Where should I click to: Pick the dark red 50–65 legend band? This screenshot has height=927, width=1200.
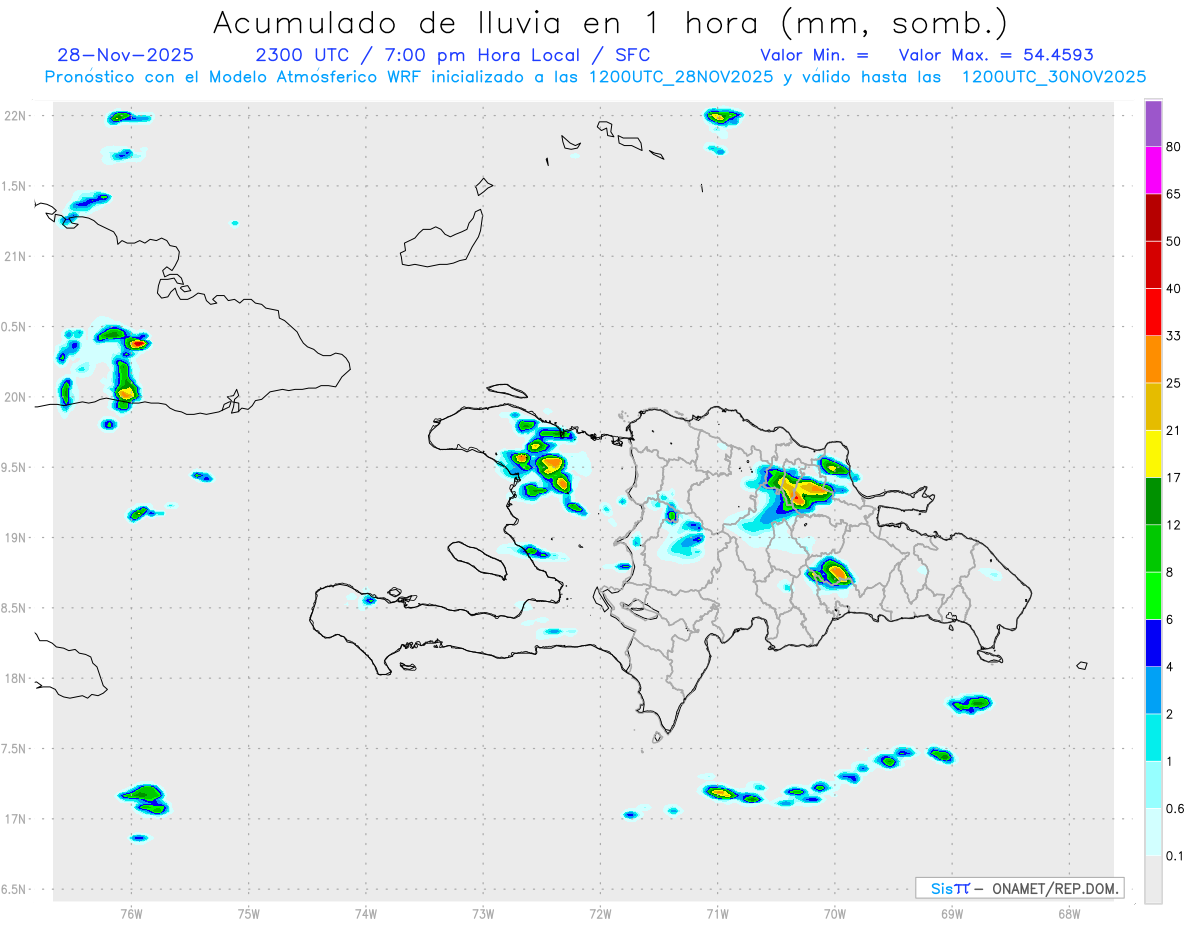point(1153,218)
